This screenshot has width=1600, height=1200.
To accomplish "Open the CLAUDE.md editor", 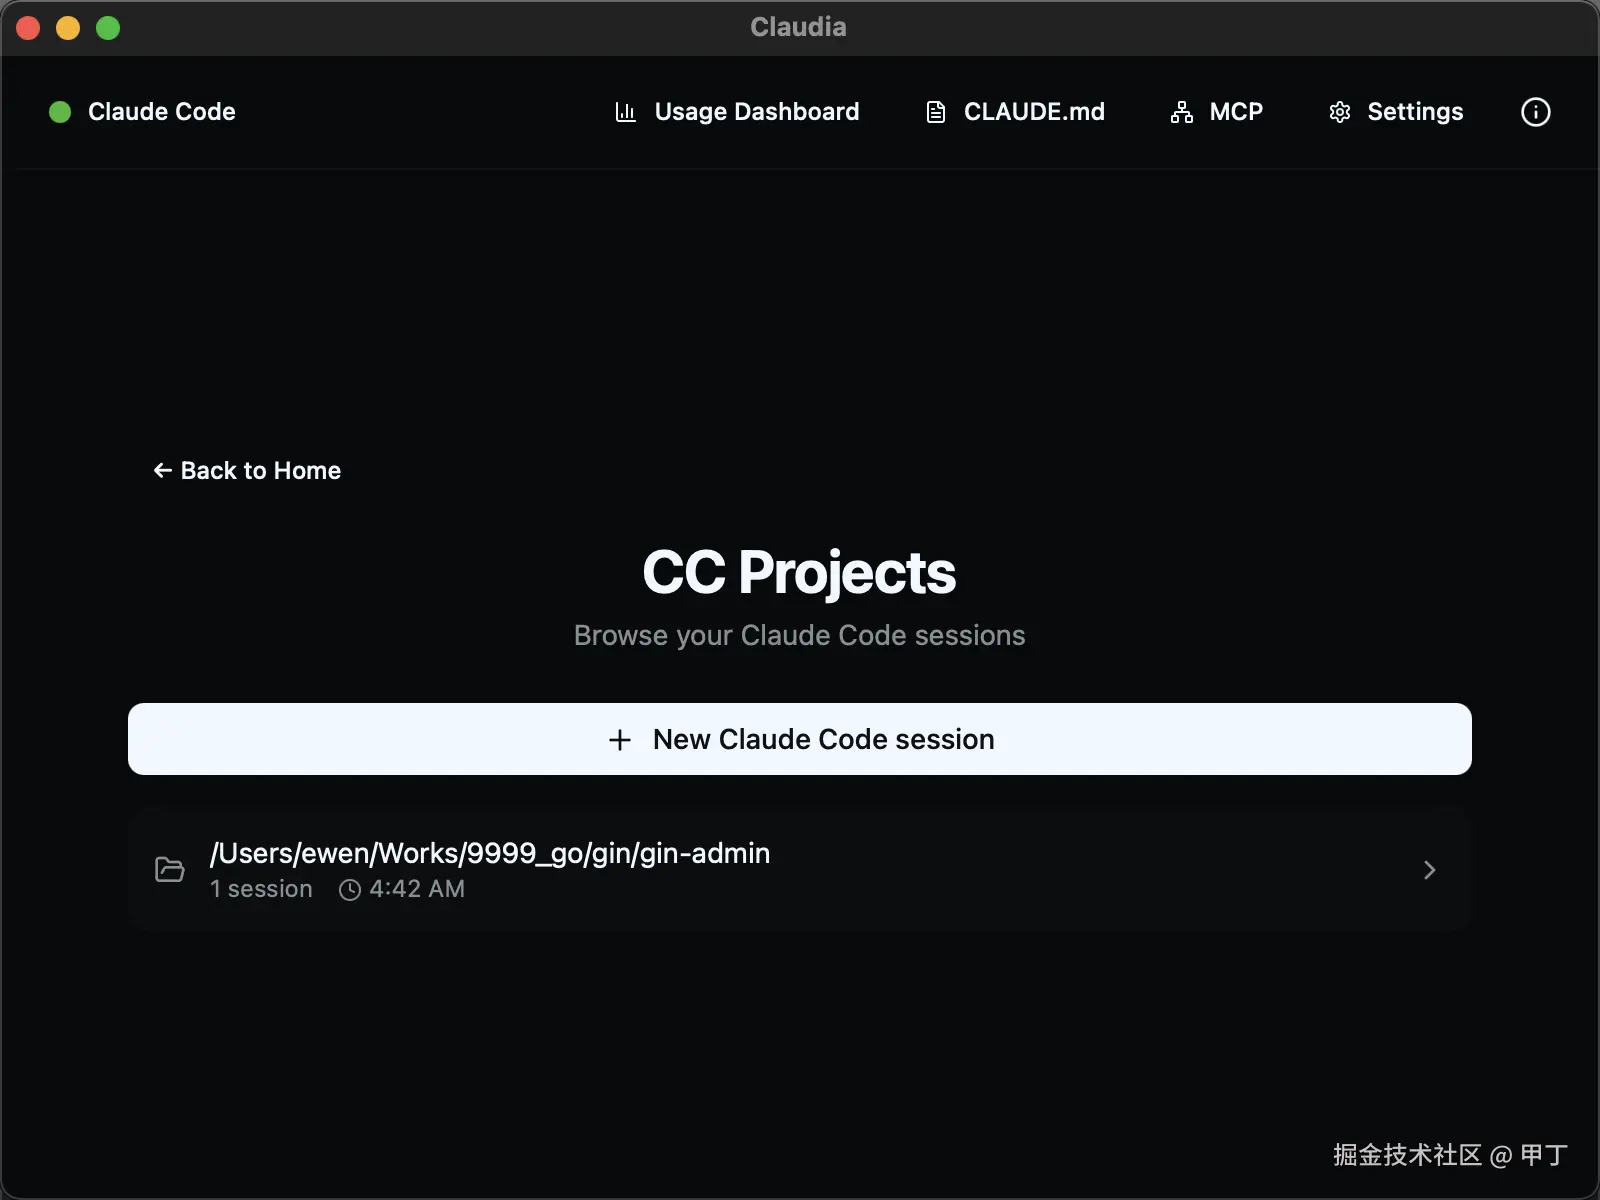I will 1015,112.
